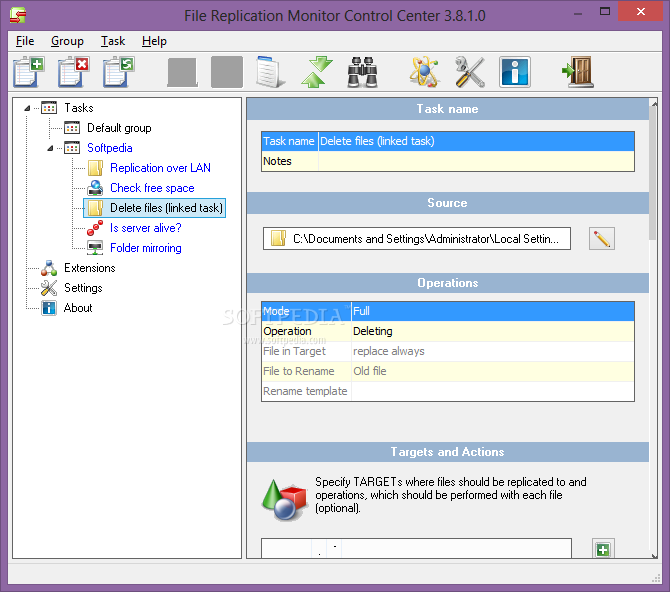
Task: Open the File menu
Action: (25, 41)
